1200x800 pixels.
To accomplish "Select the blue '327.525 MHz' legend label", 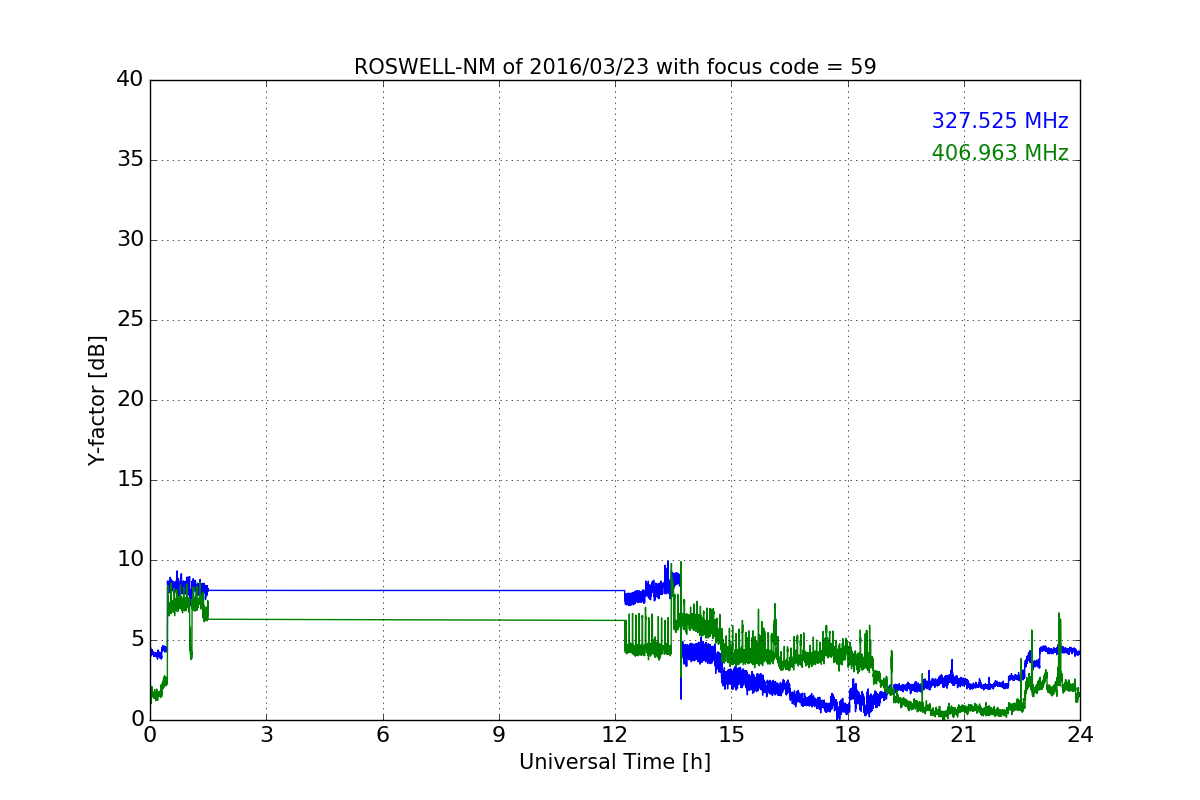I will [x=1000, y=121].
